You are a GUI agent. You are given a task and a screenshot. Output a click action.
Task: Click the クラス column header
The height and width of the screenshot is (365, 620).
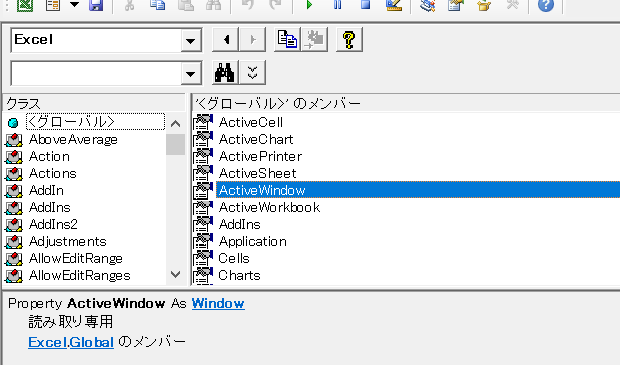(94, 104)
